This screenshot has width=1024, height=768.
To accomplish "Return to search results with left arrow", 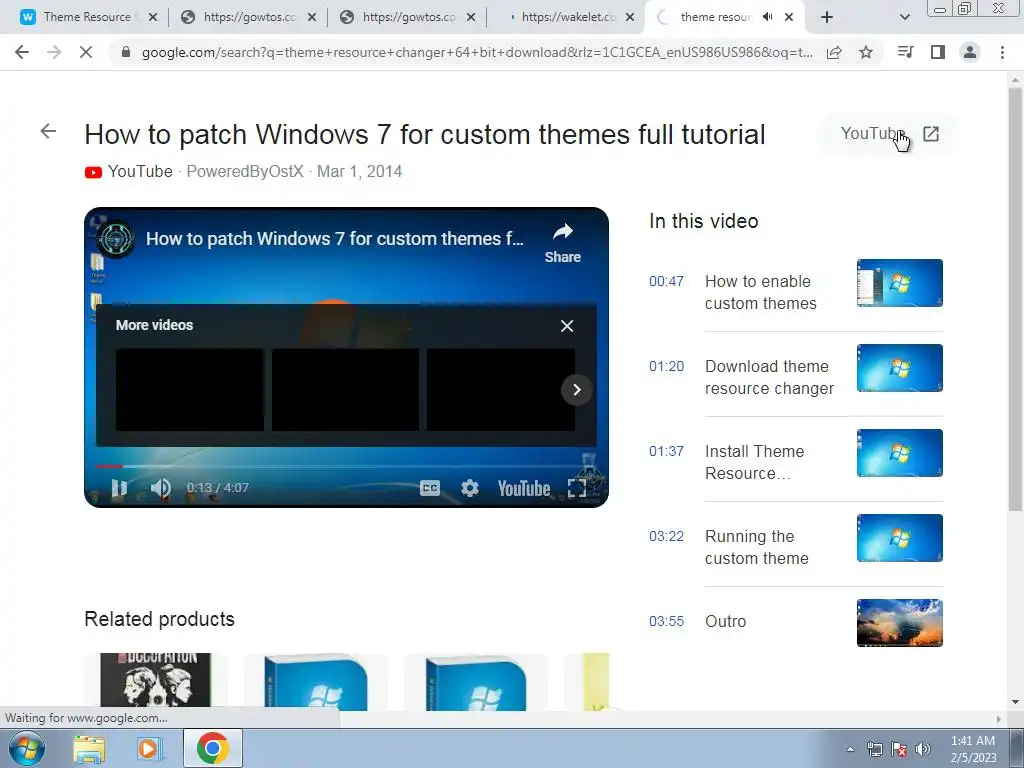I will 48,131.
